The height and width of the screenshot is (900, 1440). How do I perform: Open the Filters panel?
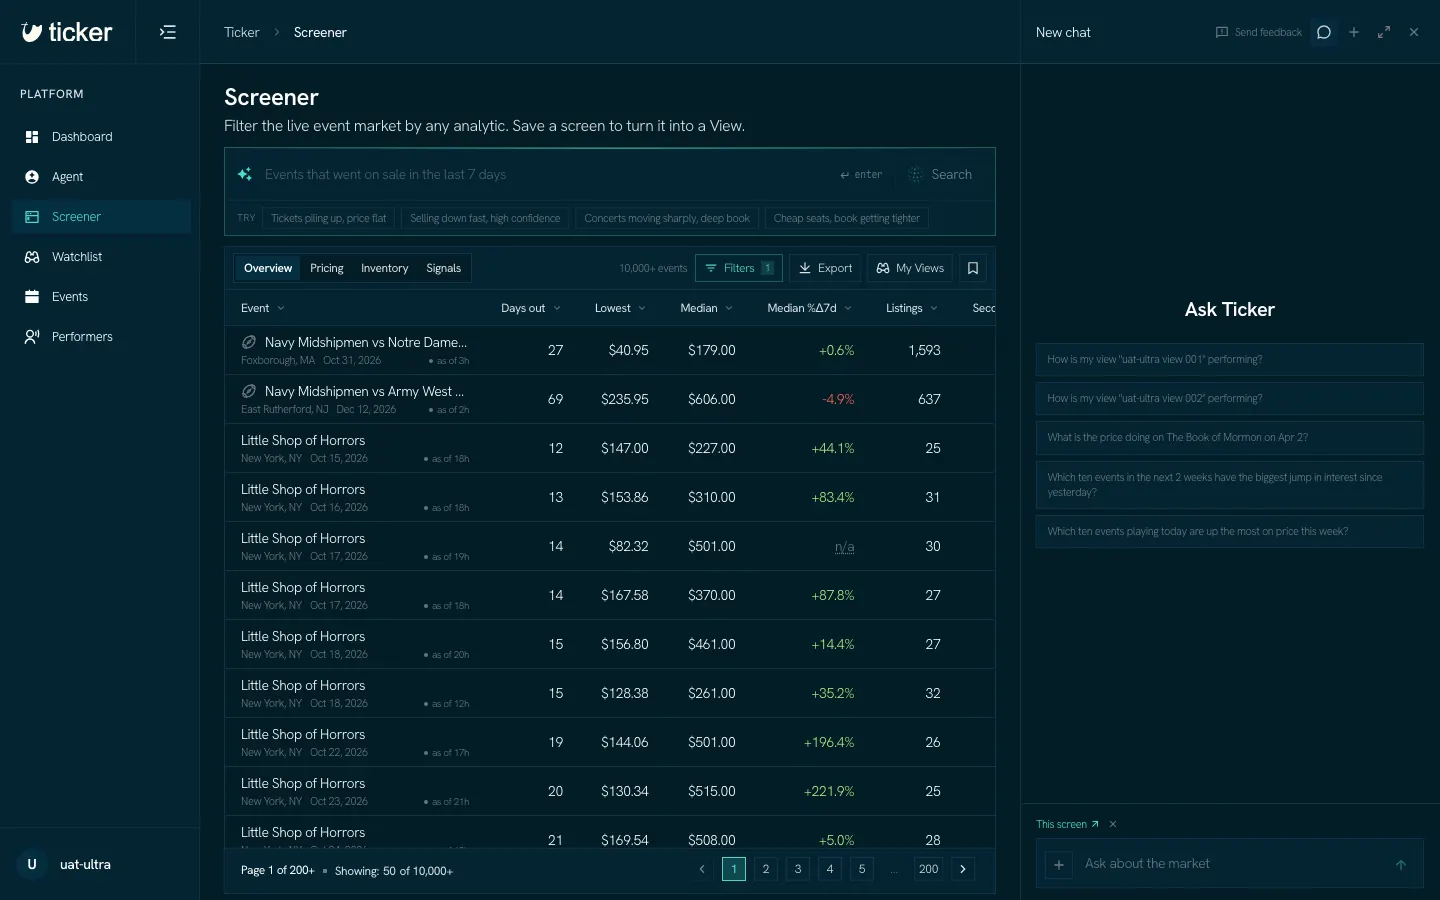click(x=739, y=268)
